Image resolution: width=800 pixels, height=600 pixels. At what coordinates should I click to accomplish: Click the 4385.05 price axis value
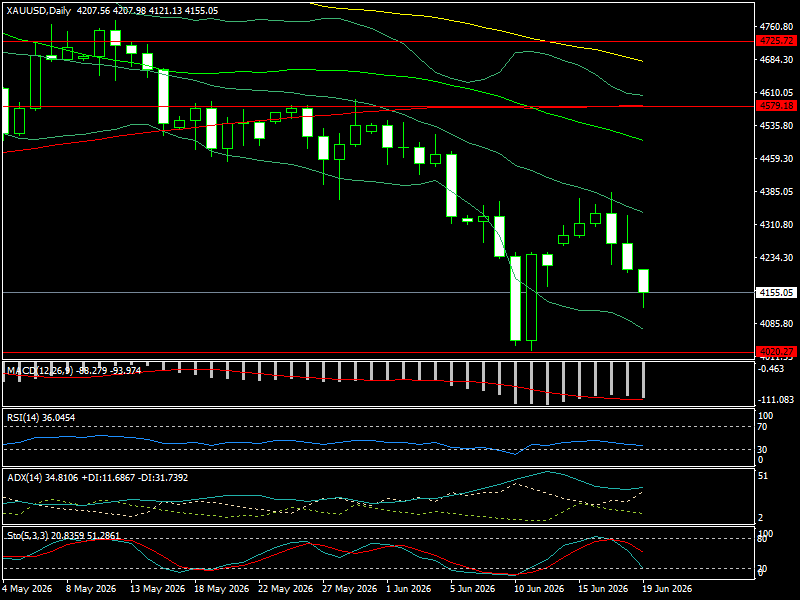(776, 191)
